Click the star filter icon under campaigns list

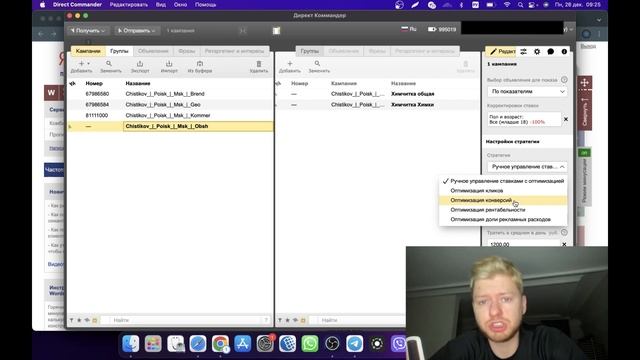pos(79,320)
